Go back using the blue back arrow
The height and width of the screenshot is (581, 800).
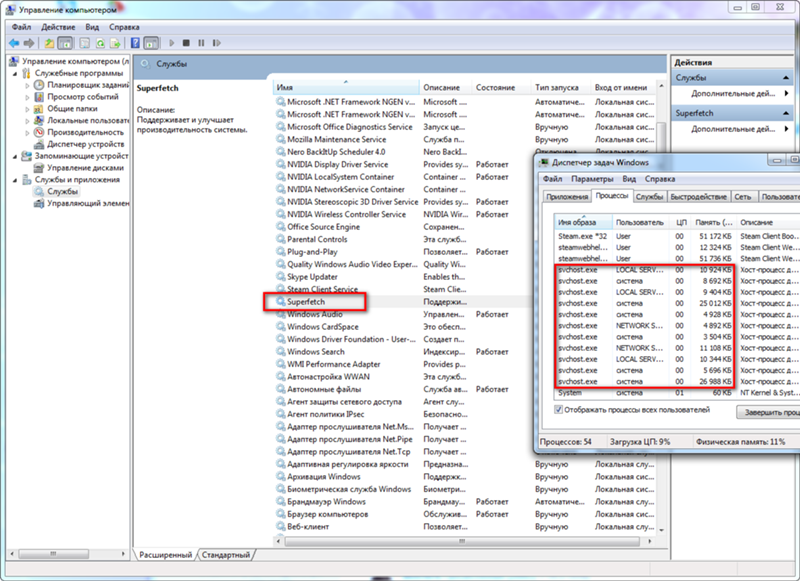pos(14,43)
